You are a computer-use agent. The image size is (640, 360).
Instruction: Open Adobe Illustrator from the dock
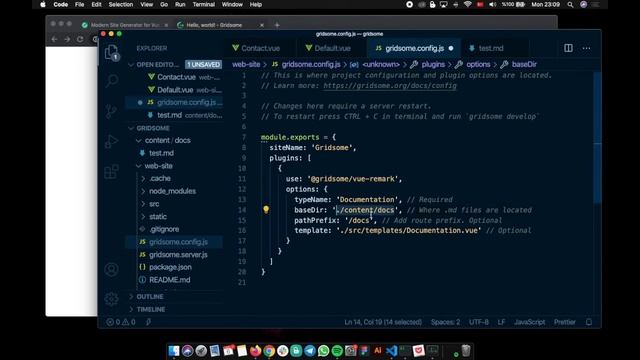pyautogui.click(x=378, y=351)
